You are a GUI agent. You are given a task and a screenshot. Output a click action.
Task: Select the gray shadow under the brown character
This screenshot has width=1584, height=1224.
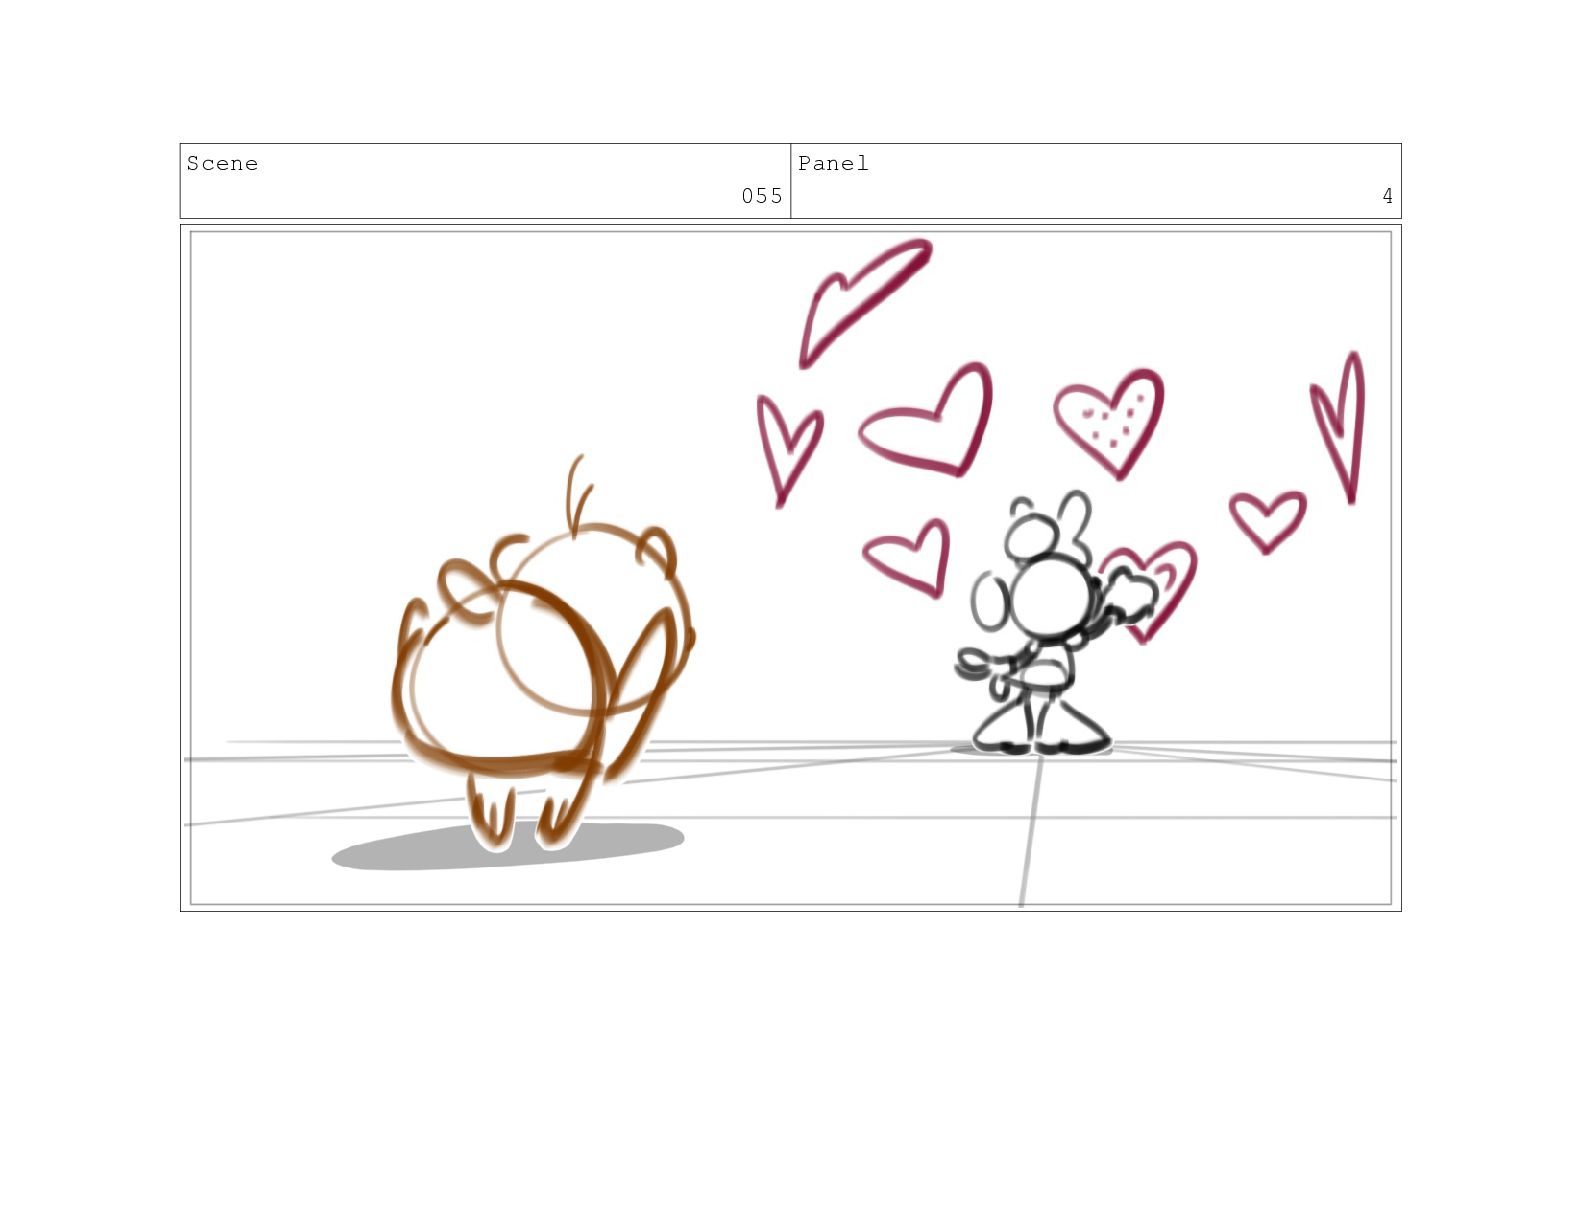(x=508, y=846)
